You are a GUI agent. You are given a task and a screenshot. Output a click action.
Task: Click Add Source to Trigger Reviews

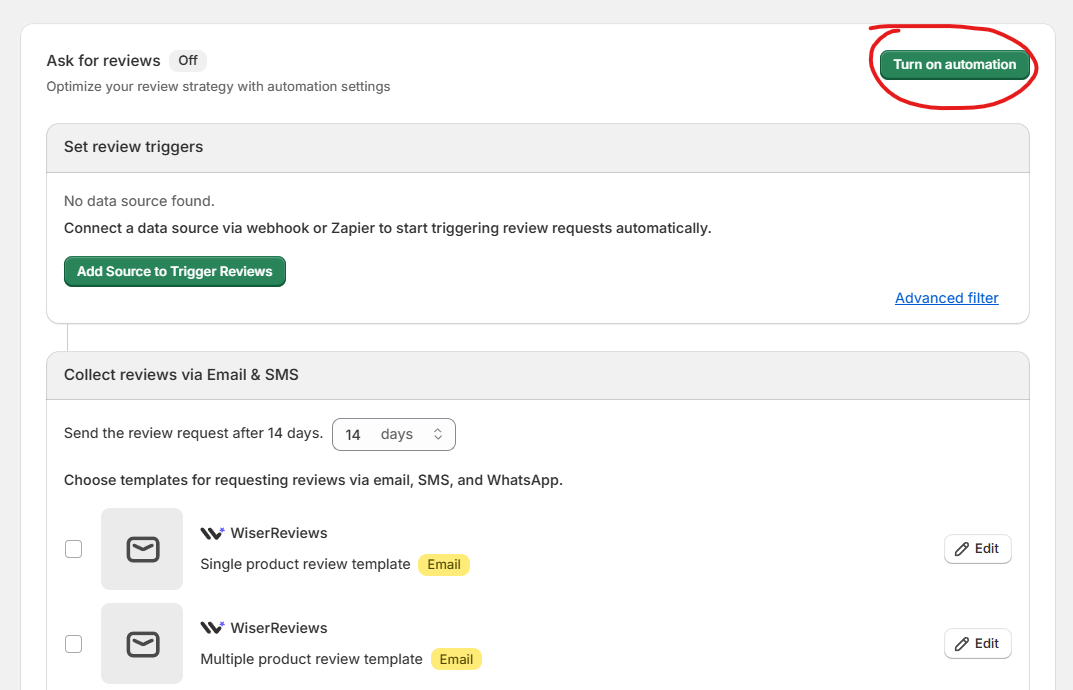click(x=174, y=271)
